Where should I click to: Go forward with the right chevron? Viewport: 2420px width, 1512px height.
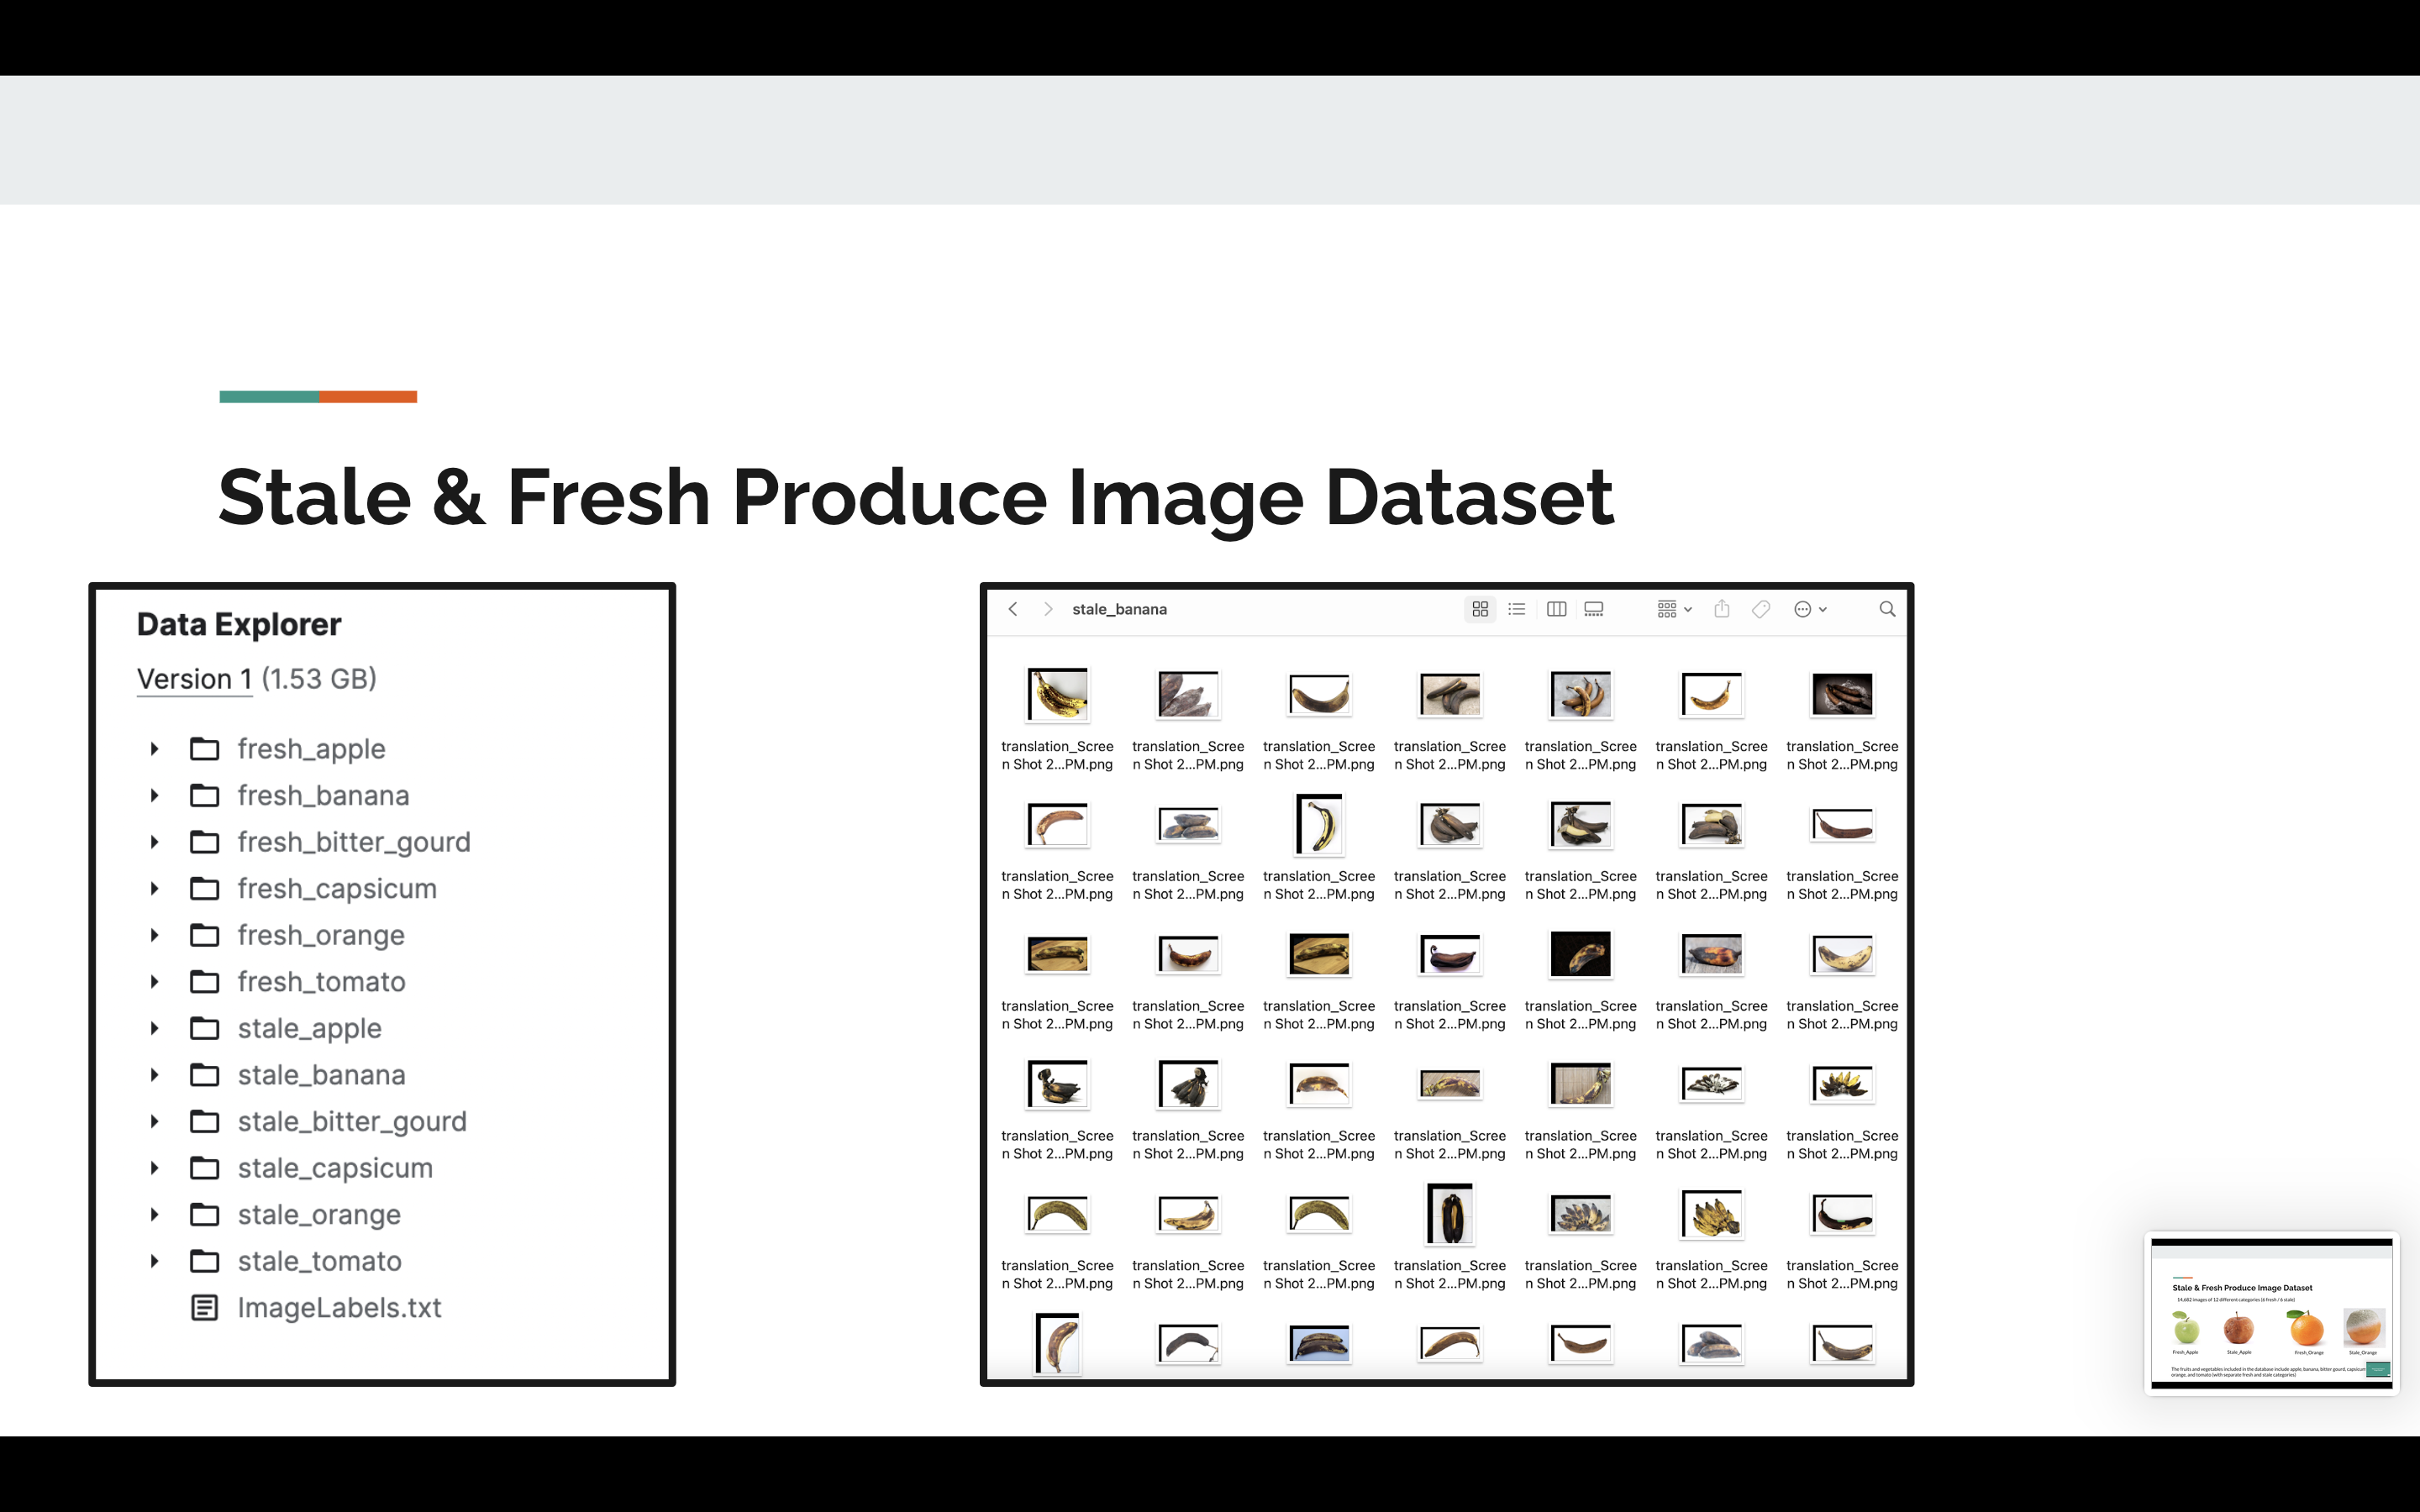tap(1048, 609)
